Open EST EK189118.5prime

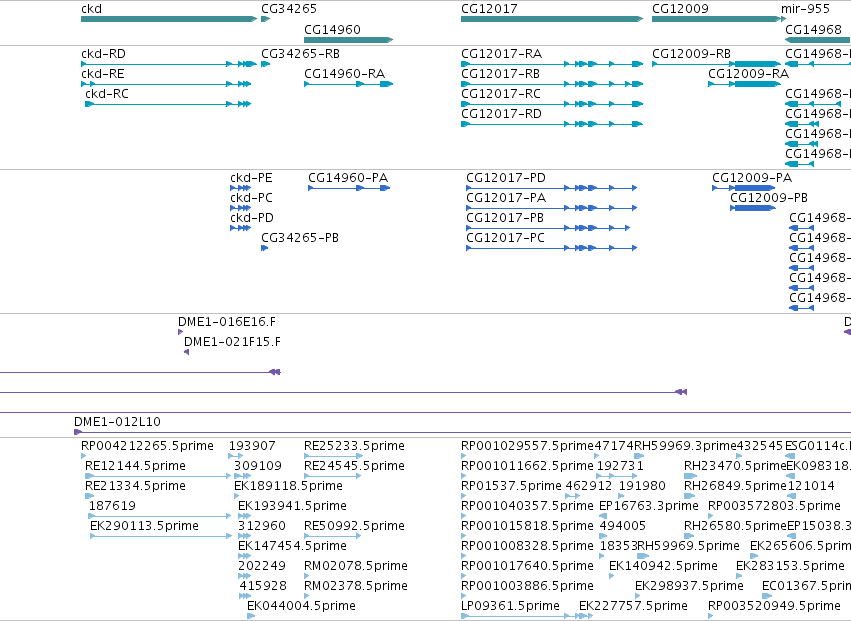coord(288,486)
